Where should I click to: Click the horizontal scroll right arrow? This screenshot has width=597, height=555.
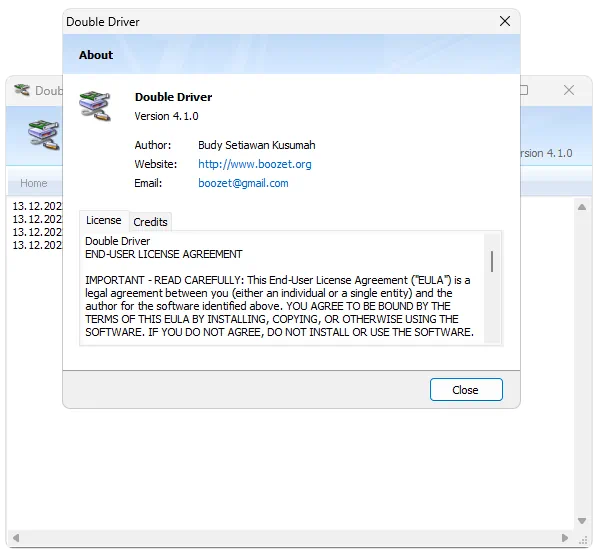[565, 538]
